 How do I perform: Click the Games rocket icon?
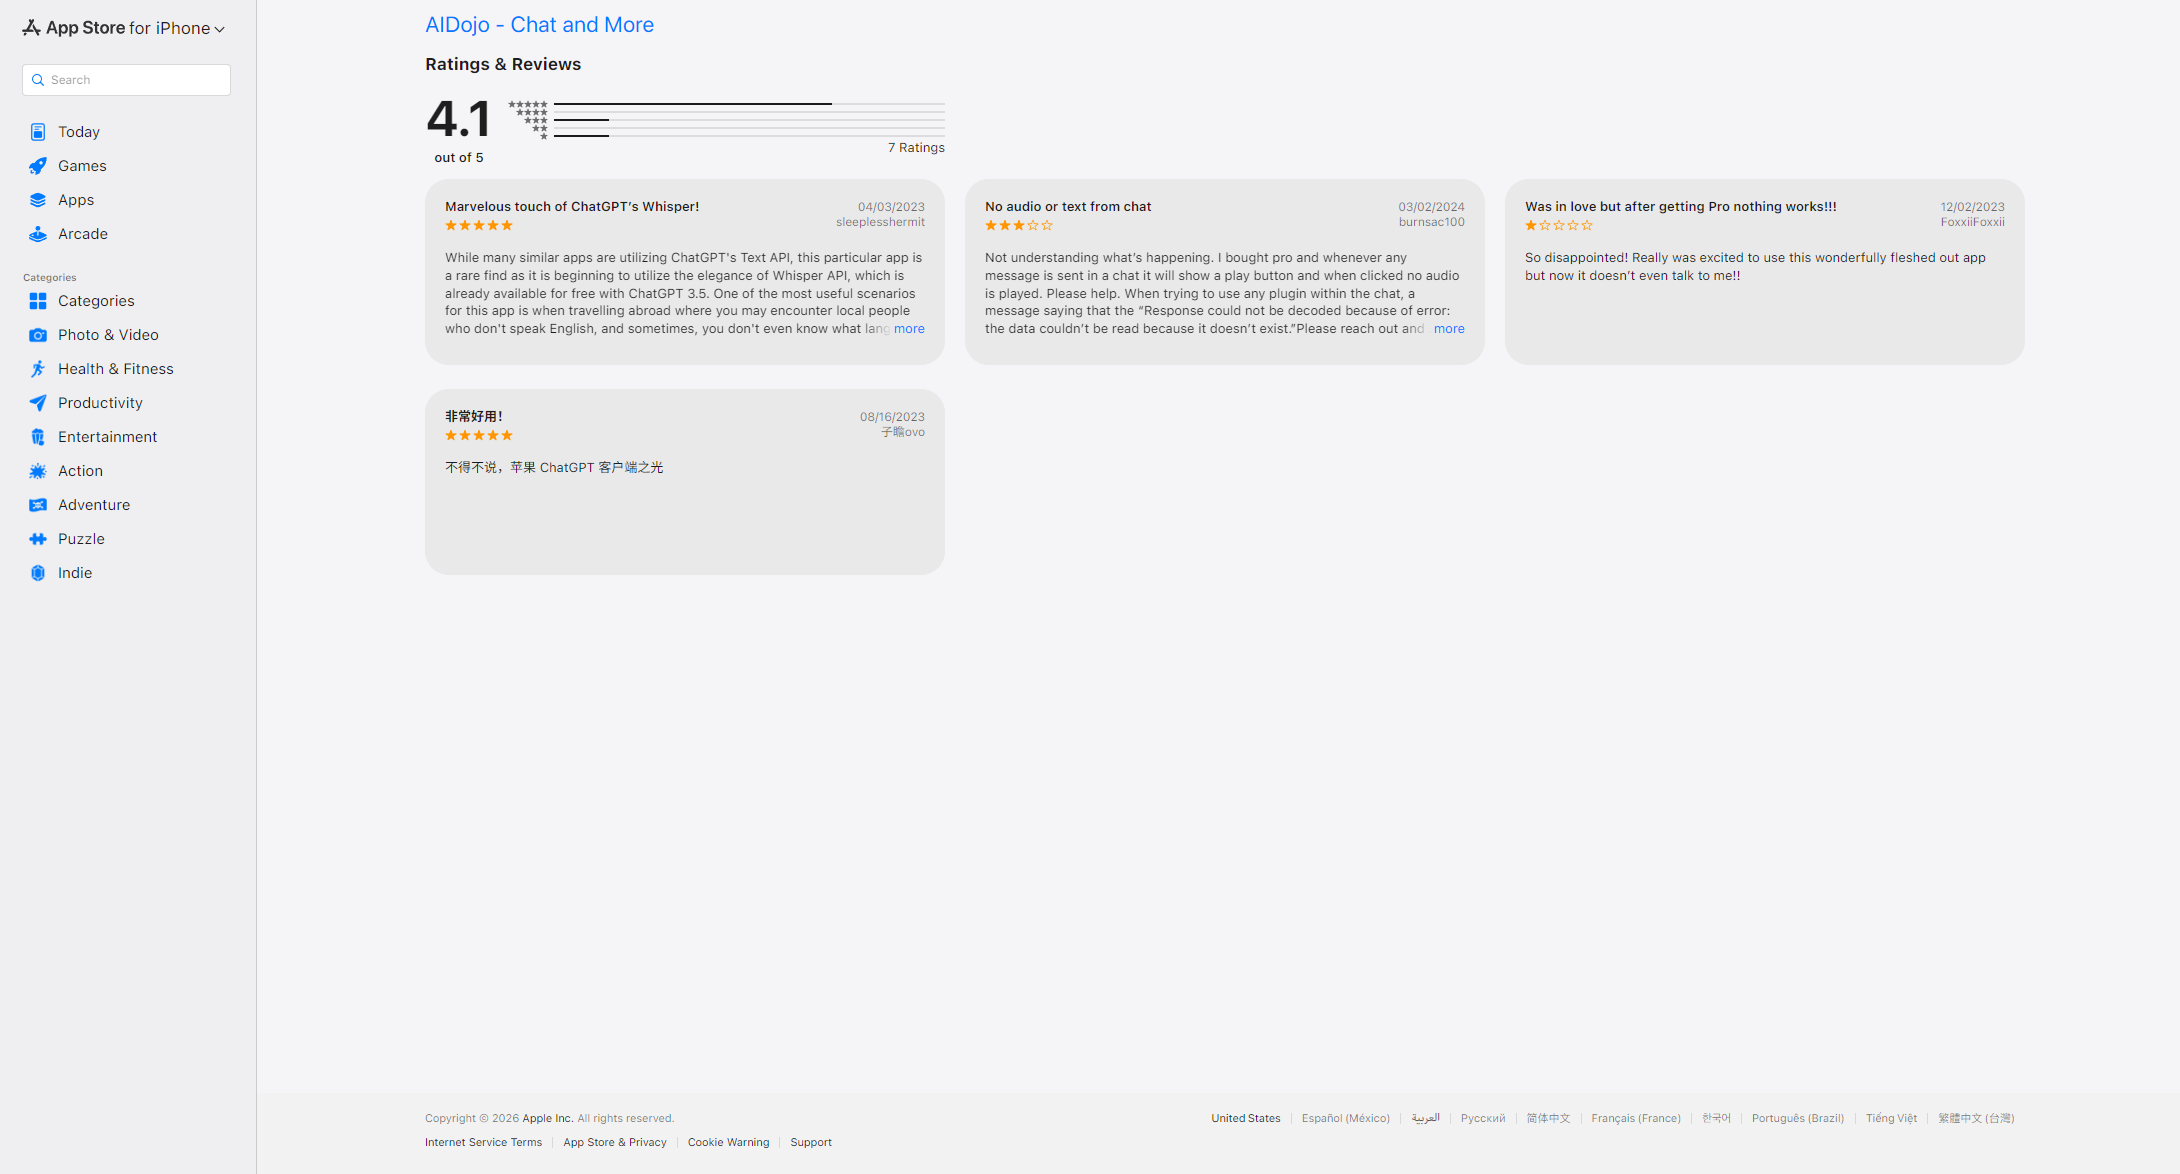pyautogui.click(x=38, y=166)
